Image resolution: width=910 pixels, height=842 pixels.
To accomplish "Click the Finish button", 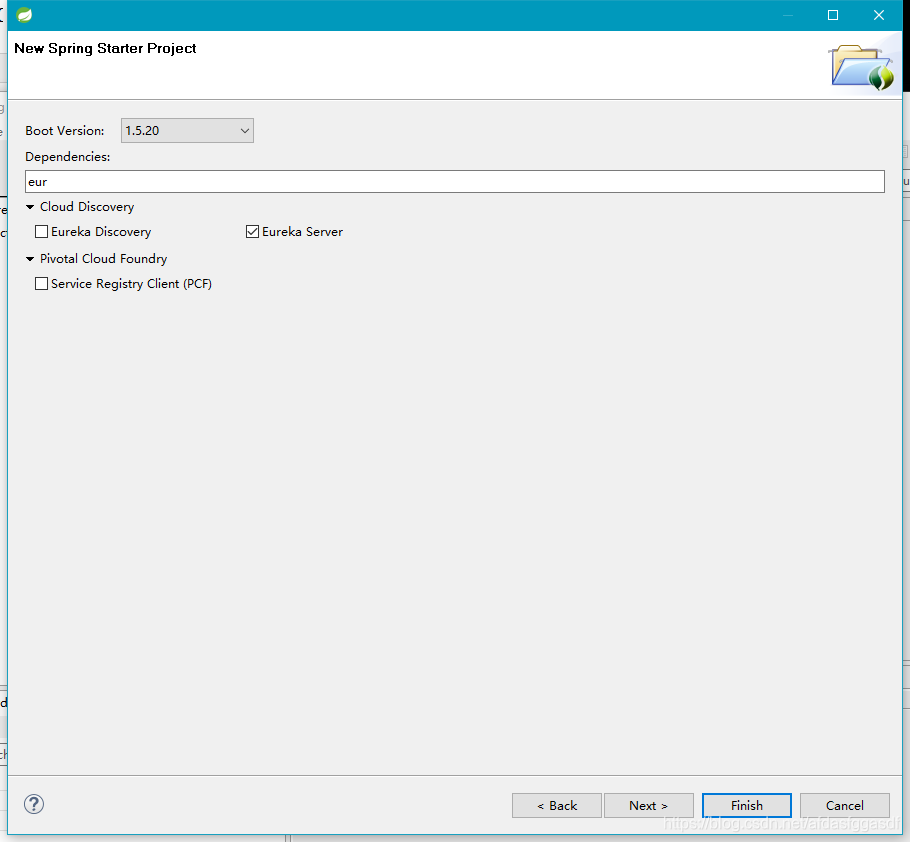I will pos(746,805).
